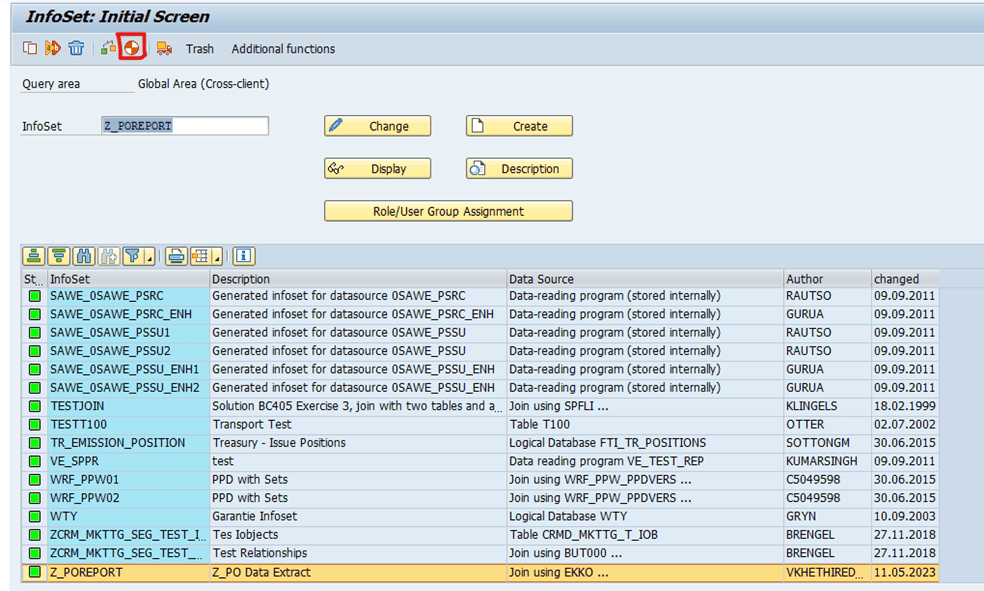
Task: Sort the list in ascending order
Action: pos(34,256)
